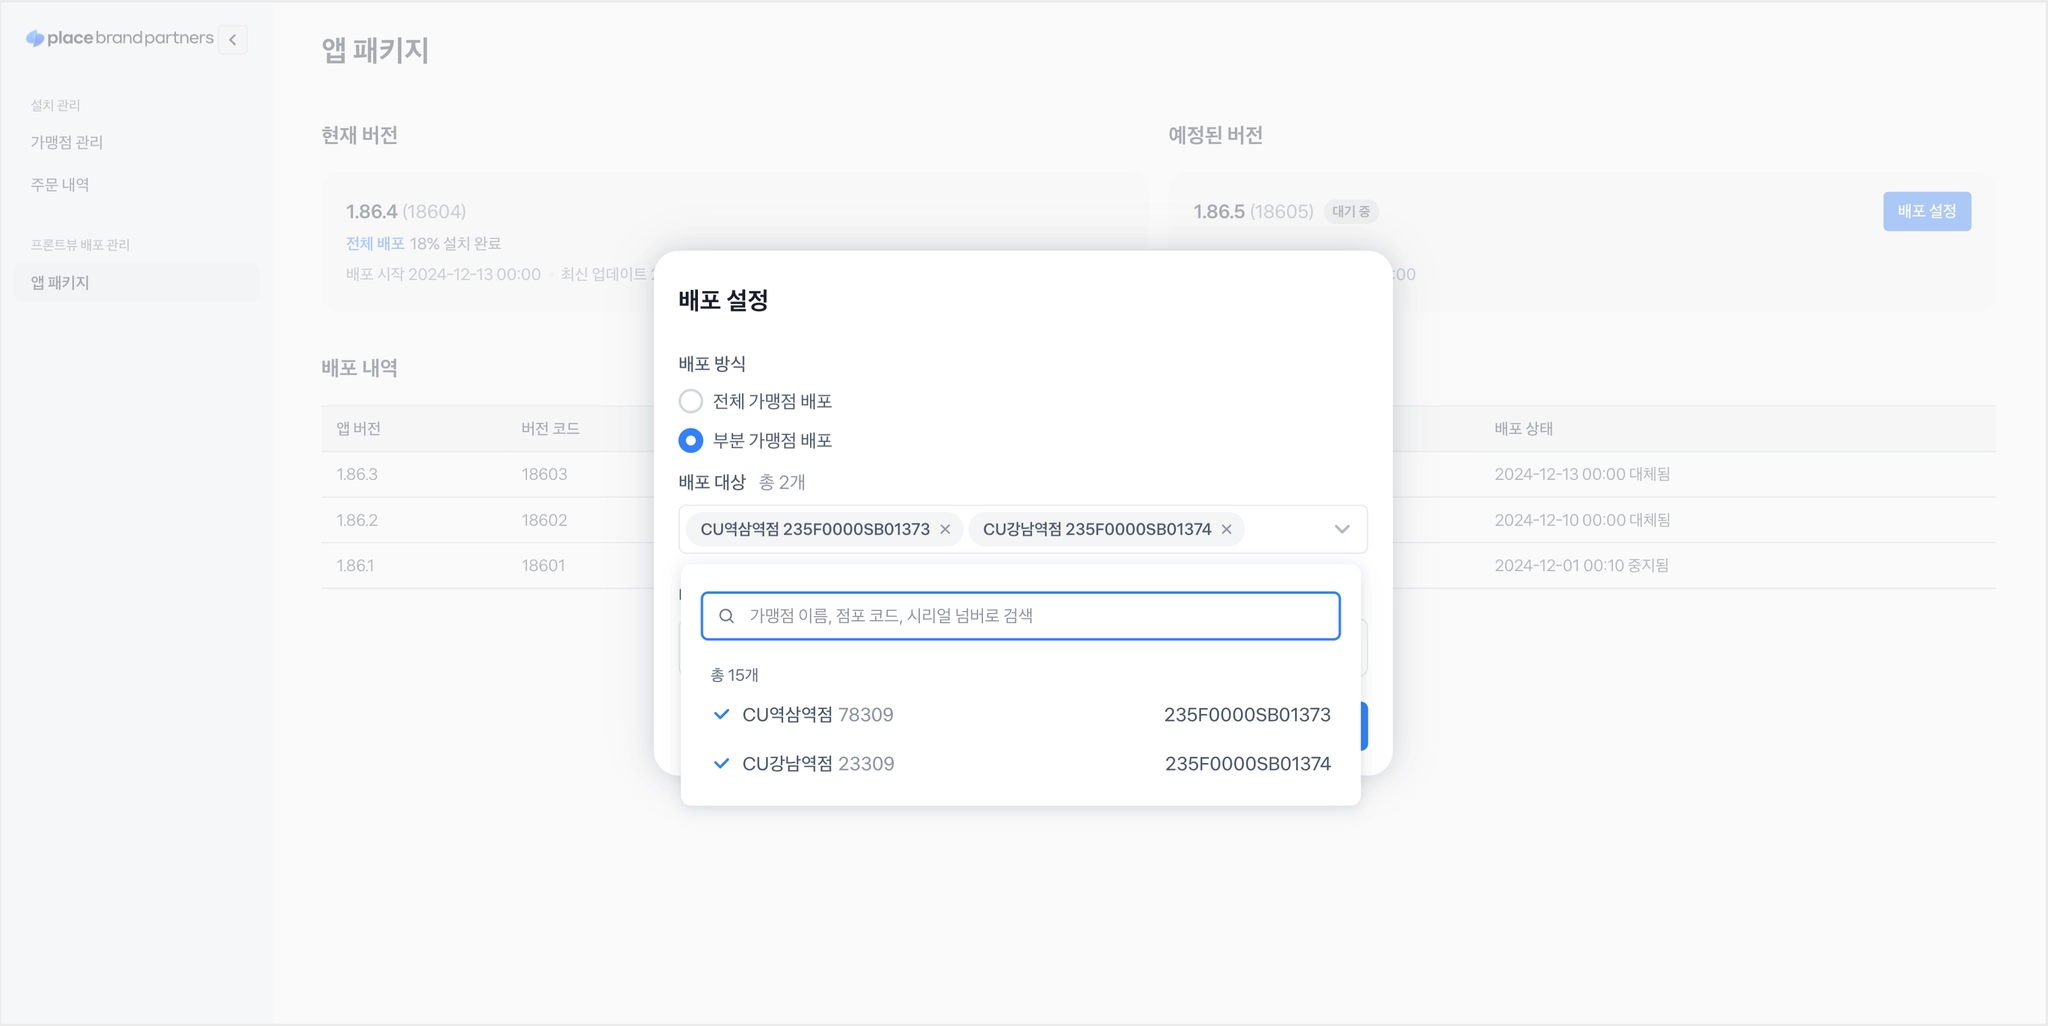This screenshot has height=1026, width=2048.
Task: Click the 2024-12-10 00:00 대체됨 status
Action: [1582, 520]
